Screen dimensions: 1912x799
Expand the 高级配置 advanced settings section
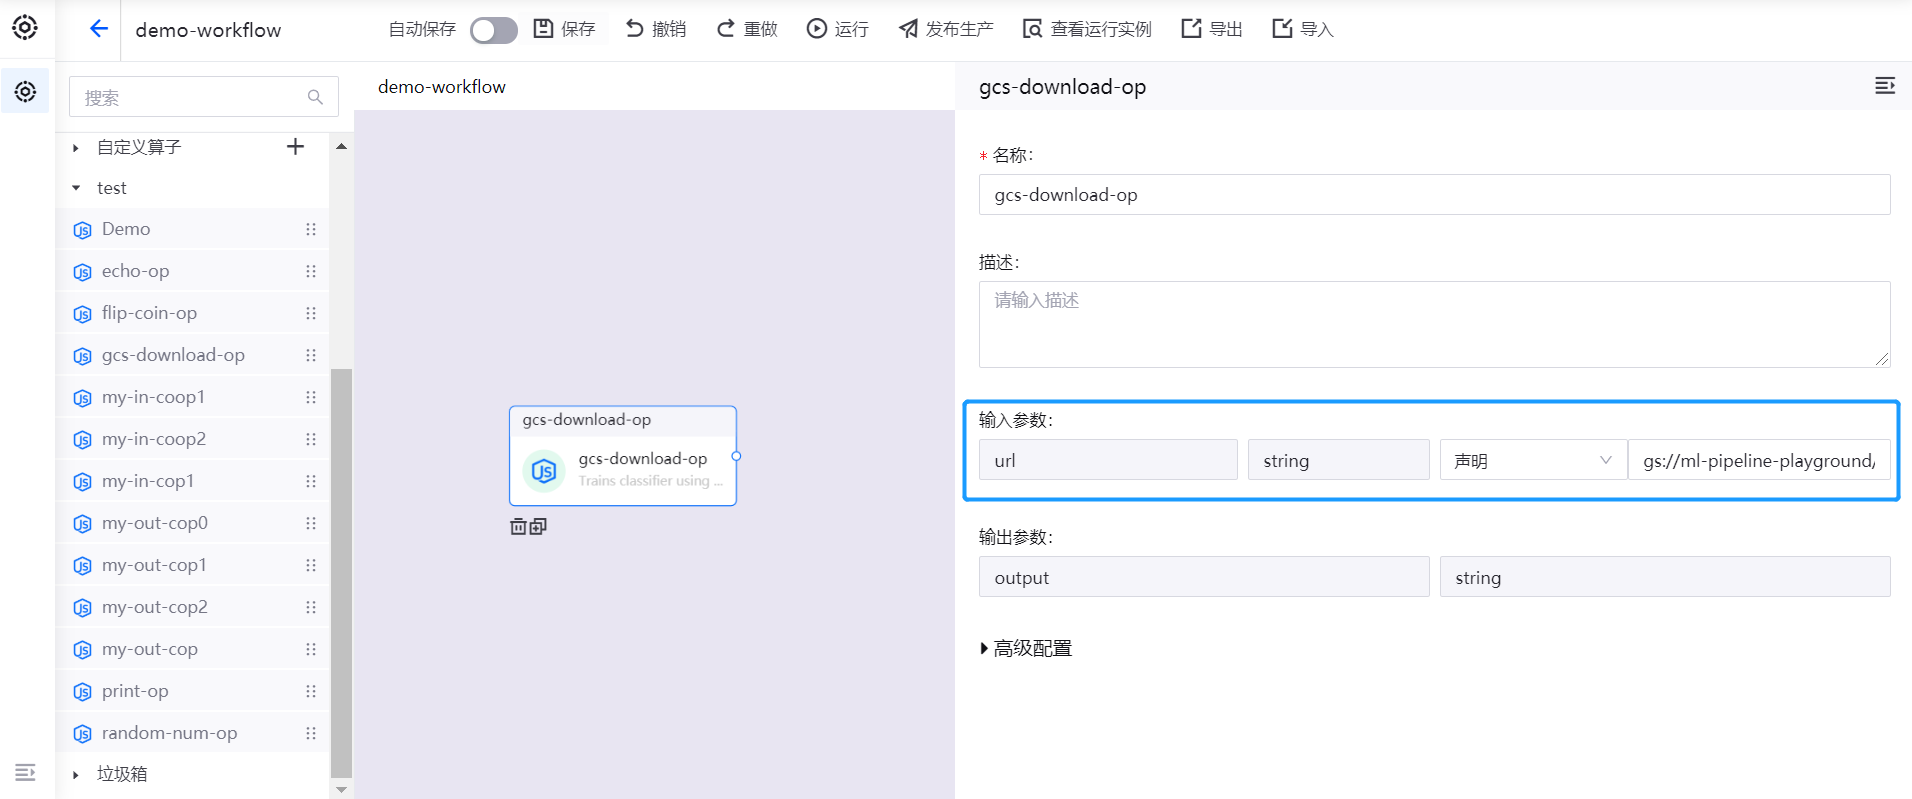tap(1026, 648)
